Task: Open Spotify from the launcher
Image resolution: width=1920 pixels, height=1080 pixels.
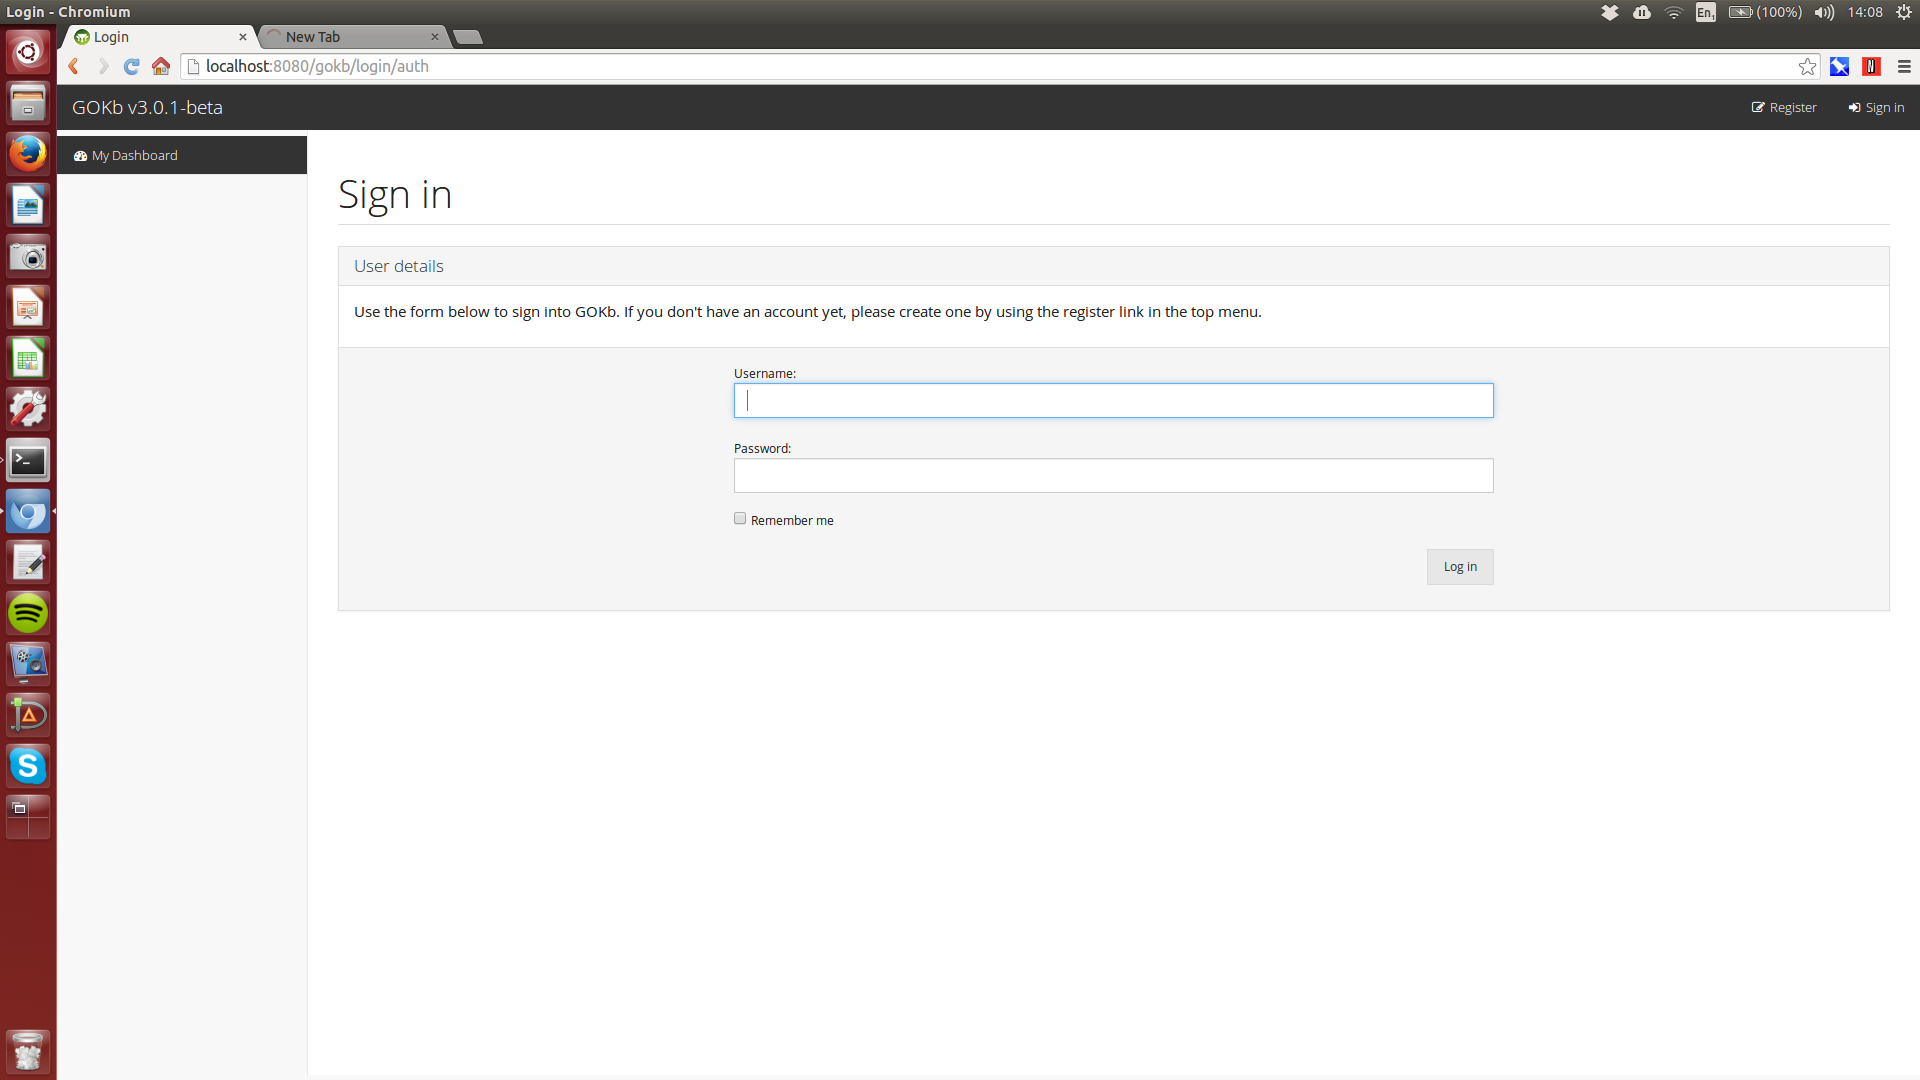Action: [28, 613]
